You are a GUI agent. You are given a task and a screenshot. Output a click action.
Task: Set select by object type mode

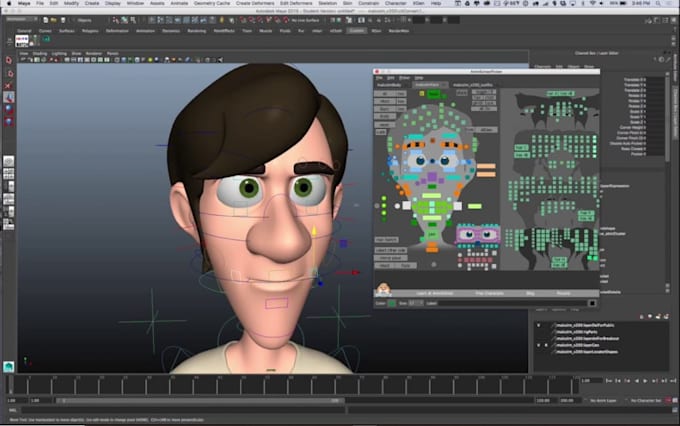tap(124, 20)
